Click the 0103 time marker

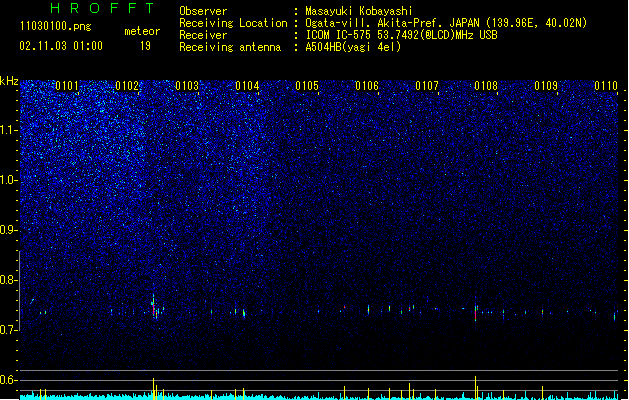click(187, 86)
